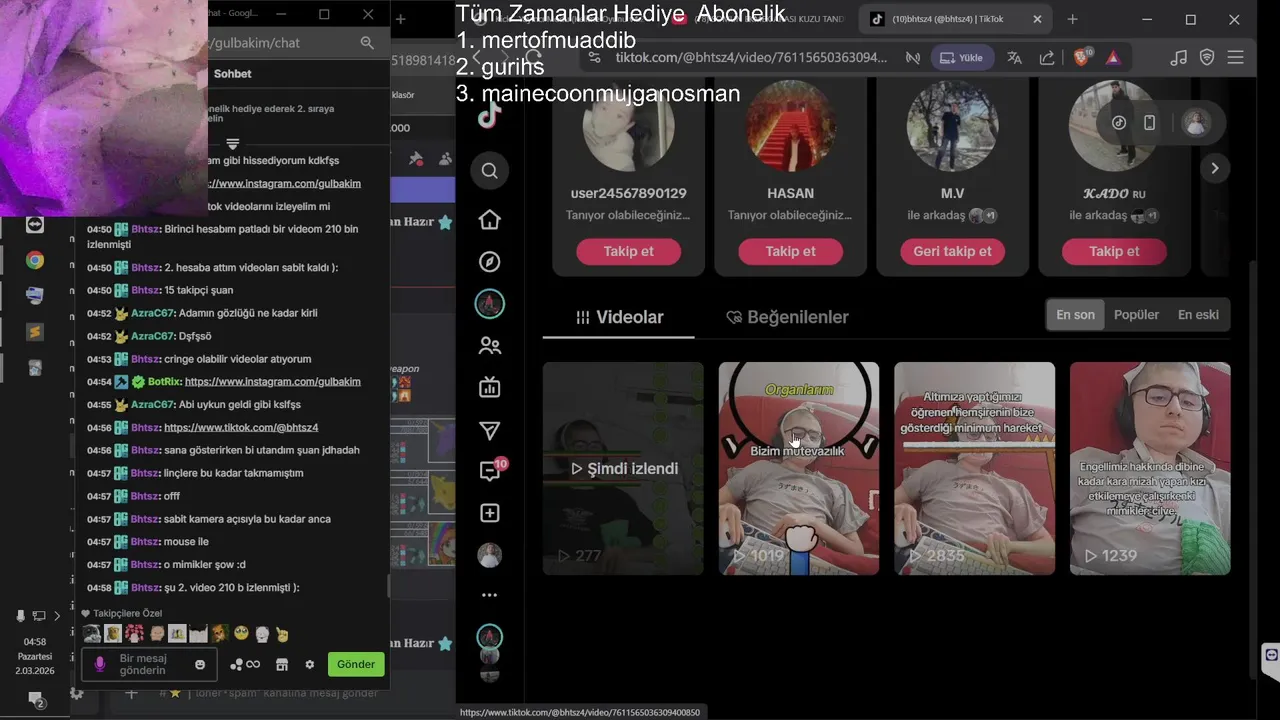Open TikTok LIVE icon in the sidebar
Viewport: 1280px width, 720px height.
489,387
